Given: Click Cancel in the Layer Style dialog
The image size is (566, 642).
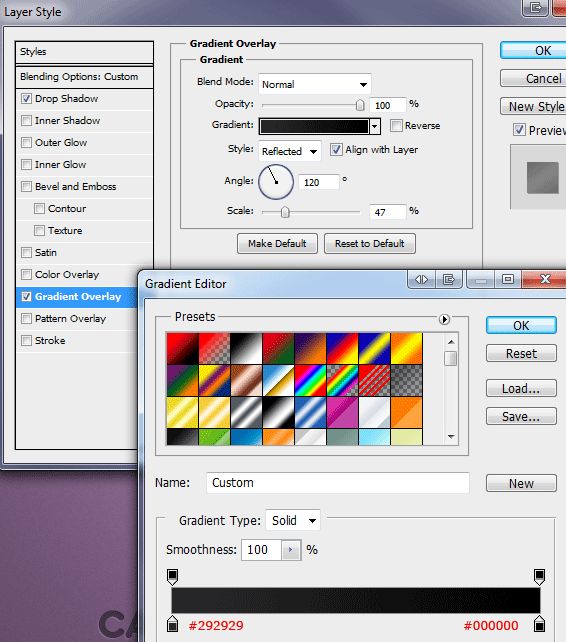Looking at the screenshot, I should point(533,78).
